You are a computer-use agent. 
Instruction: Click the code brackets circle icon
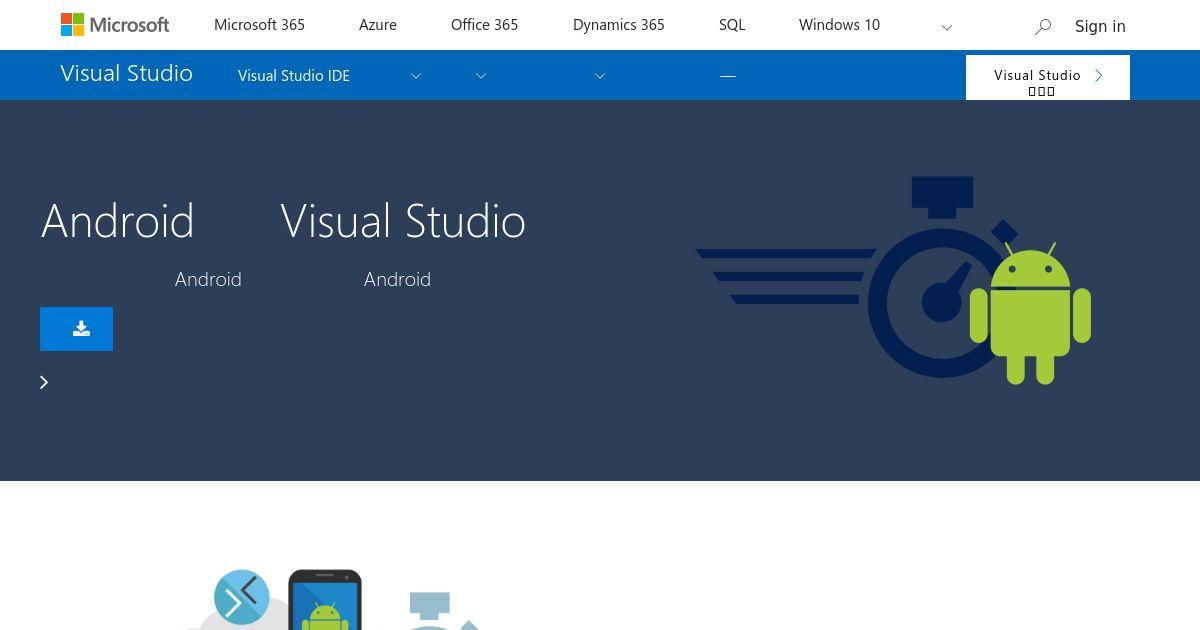(x=241, y=597)
